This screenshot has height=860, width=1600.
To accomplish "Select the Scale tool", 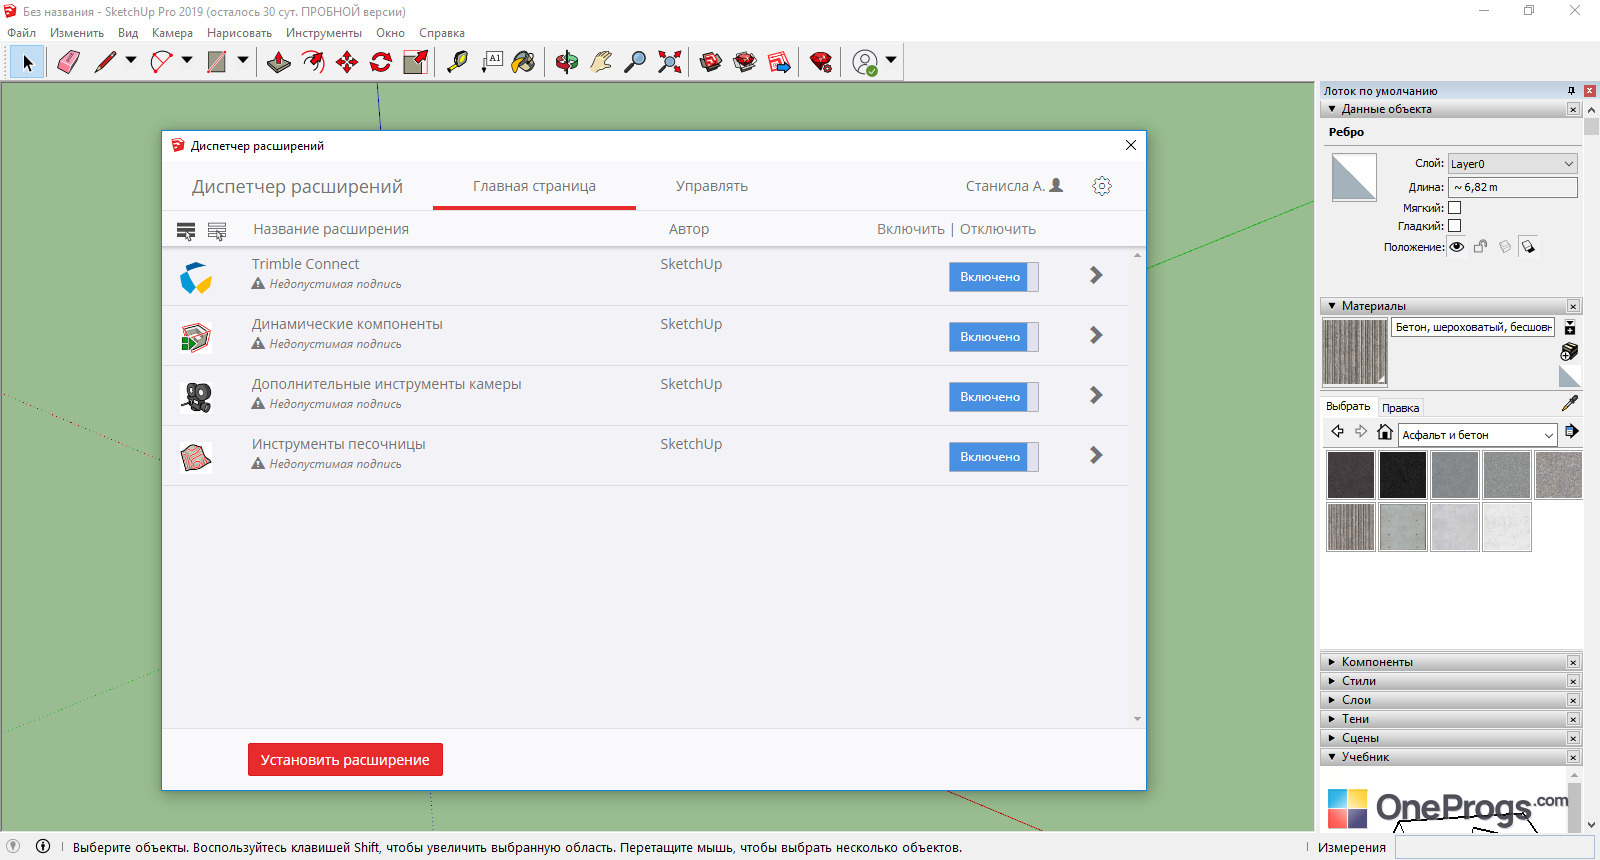I will (415, 62).
